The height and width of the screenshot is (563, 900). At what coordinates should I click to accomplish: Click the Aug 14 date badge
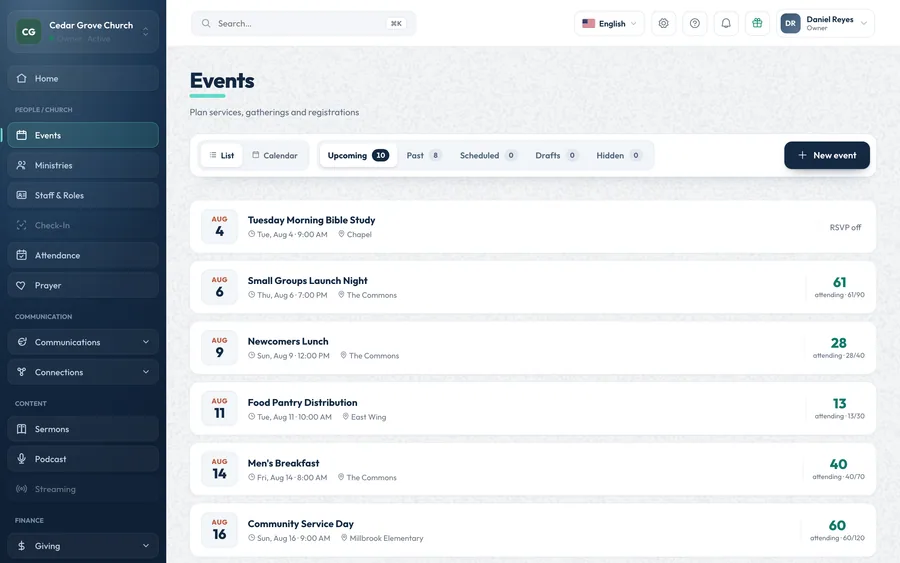[x=219, y=469]
